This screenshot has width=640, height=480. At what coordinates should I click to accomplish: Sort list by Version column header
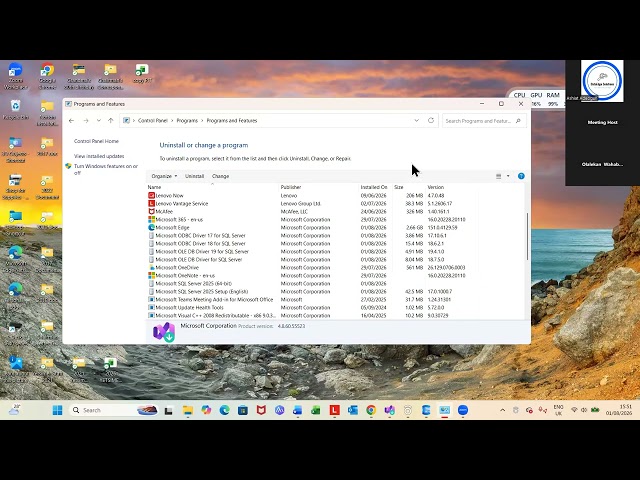pos(451,187)
